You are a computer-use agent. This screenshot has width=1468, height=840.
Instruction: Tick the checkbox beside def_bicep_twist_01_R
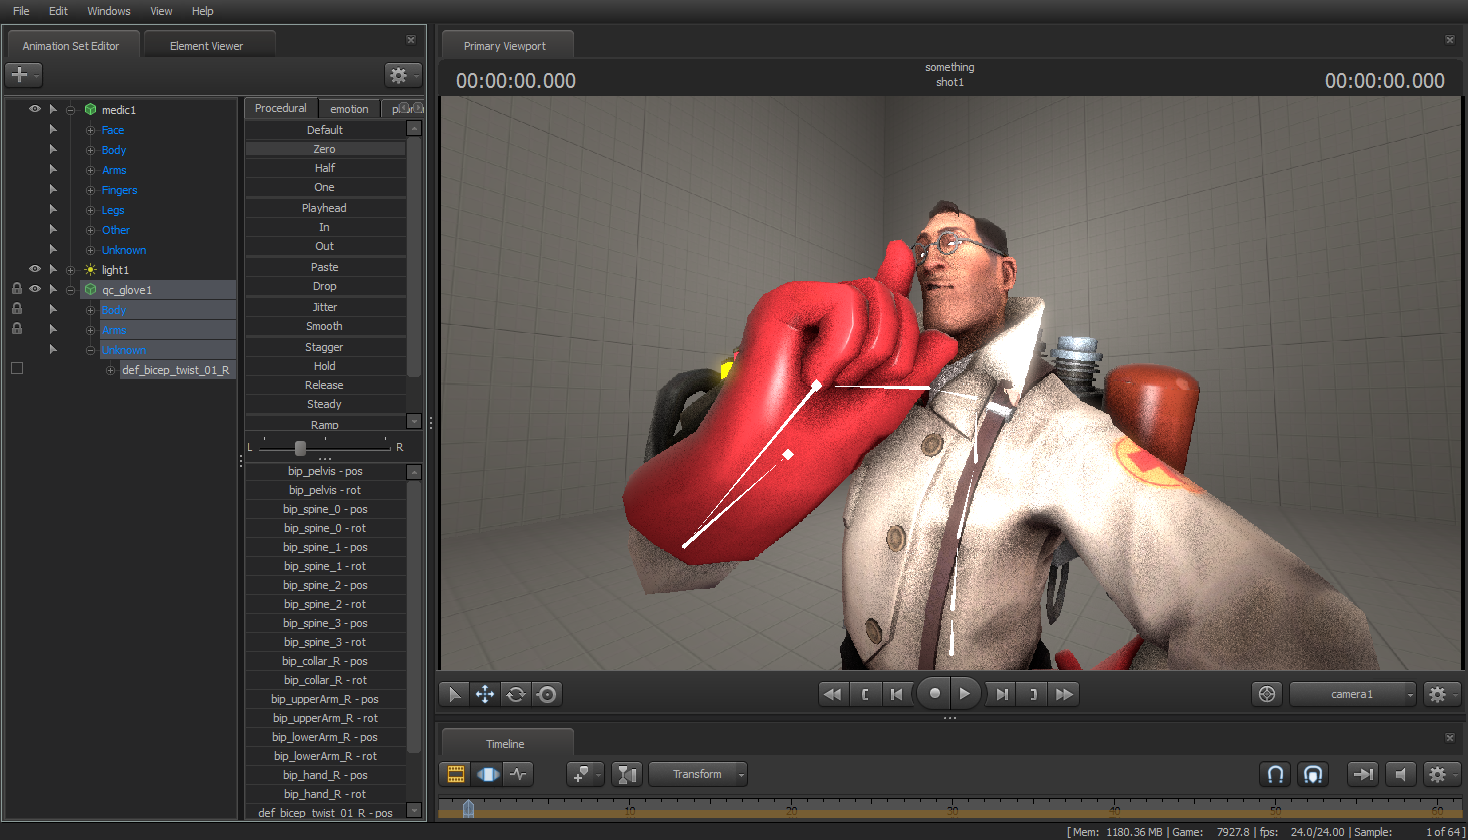(17, 368)
